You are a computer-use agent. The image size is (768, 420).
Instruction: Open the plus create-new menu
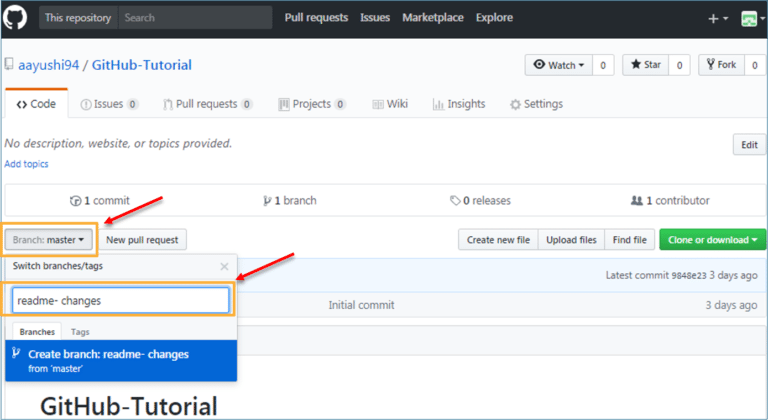pos(718,18)
